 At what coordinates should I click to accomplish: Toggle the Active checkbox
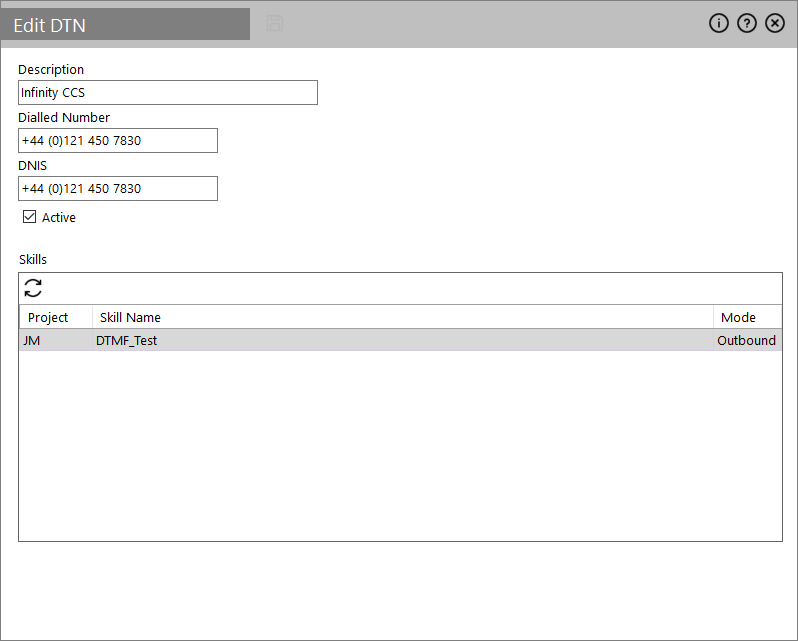(x=29, y=217)
